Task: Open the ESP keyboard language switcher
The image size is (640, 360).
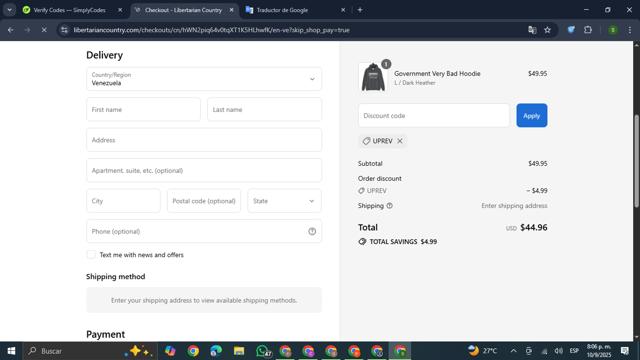Action: point(574,351)
